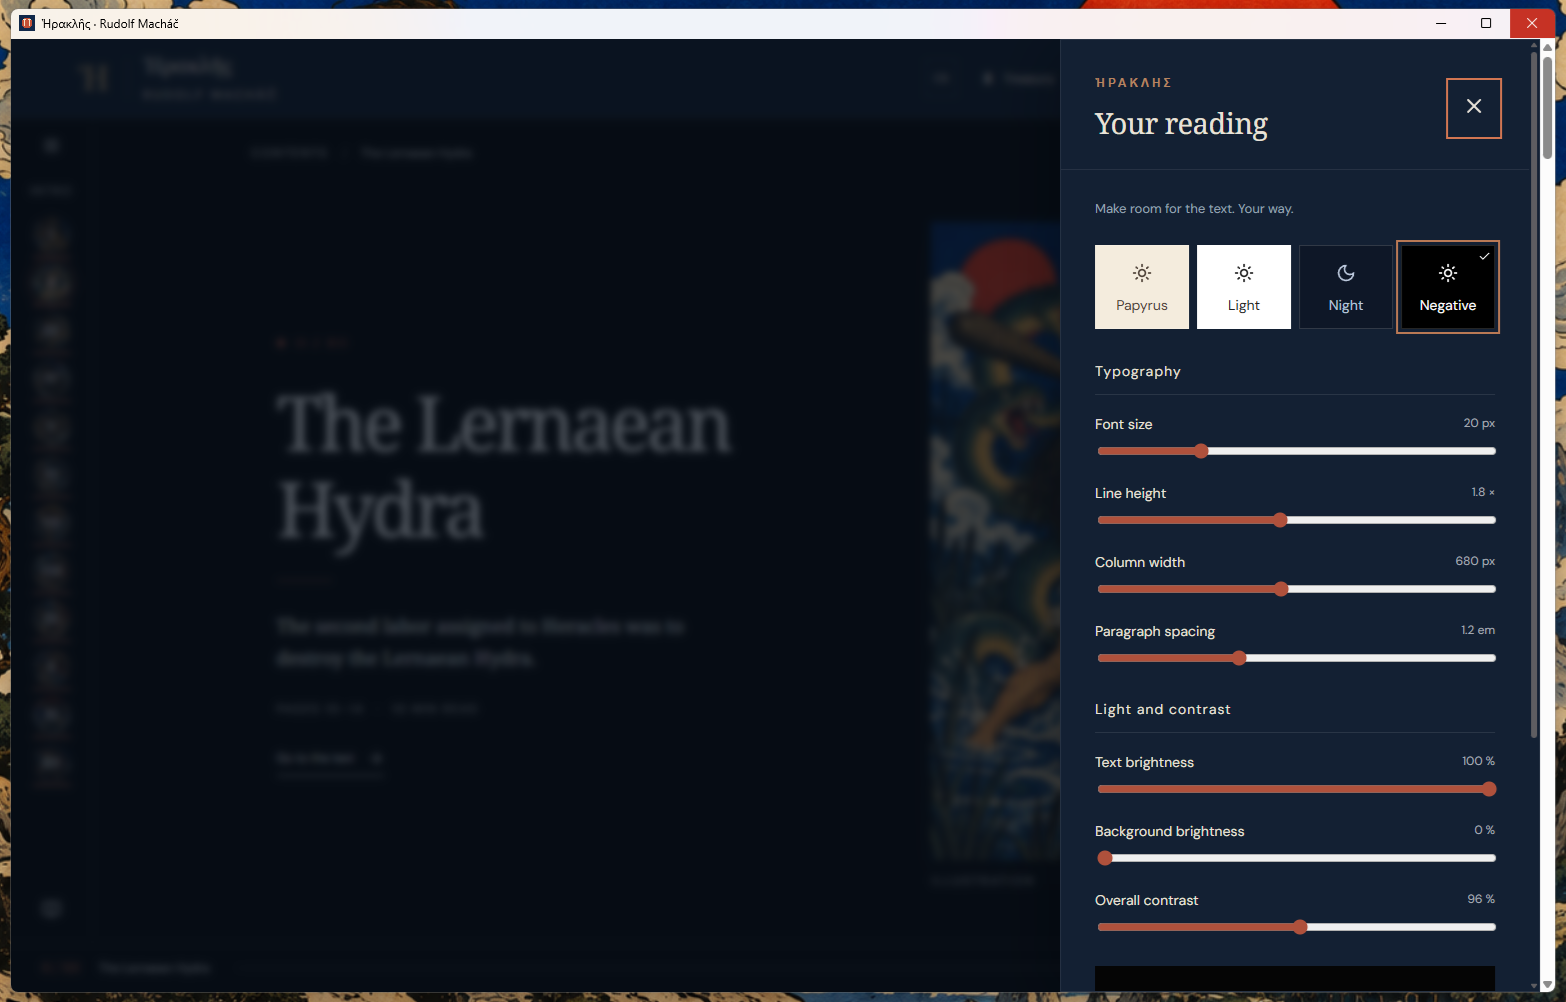
Task: Click 'Make room for the text. Your way.'
Action: [1194, 209]
